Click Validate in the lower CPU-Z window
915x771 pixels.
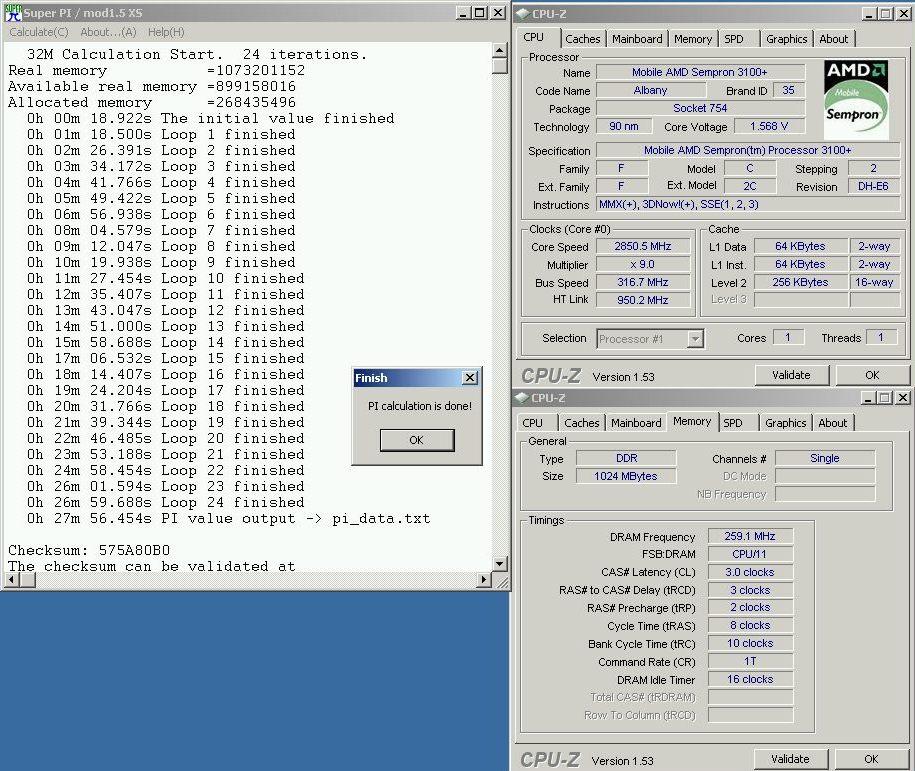[790, 759]
